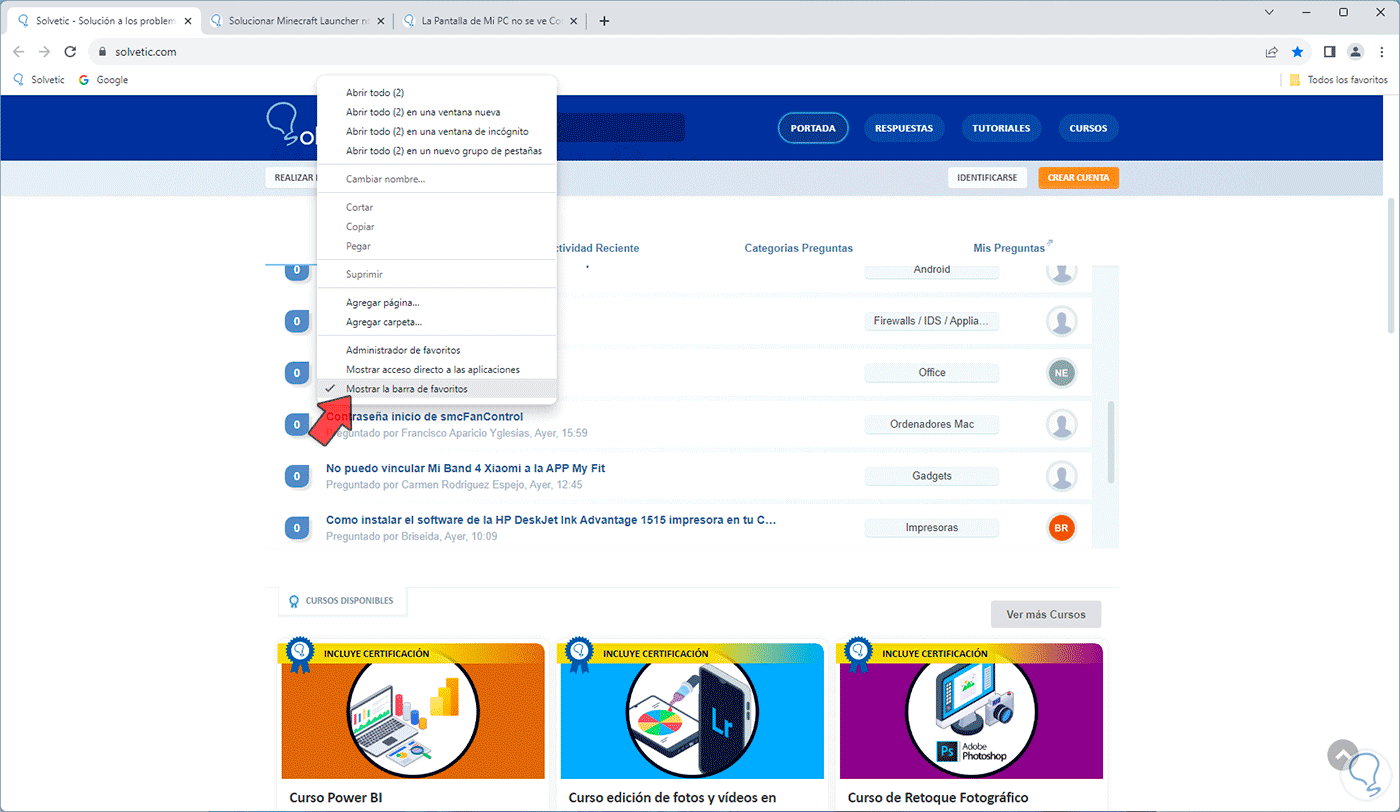Open the HP DeskJet Ink Advantage question

point(551,520)
